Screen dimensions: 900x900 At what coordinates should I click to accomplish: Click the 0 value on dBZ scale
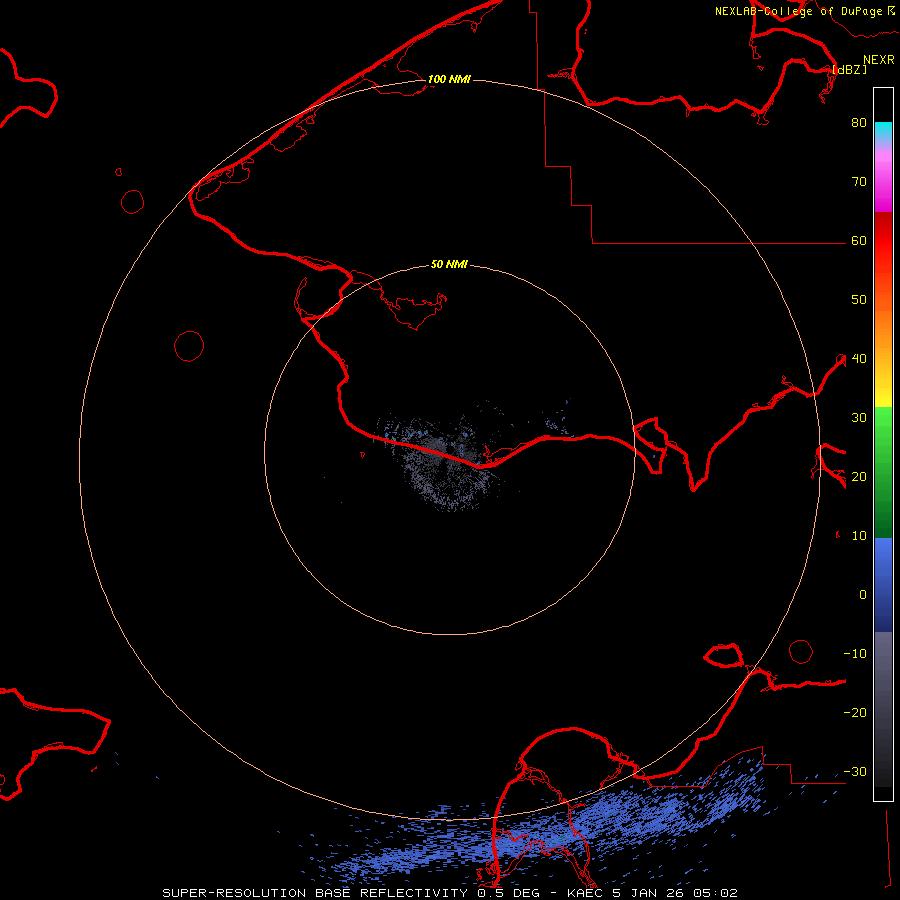[863, 595]
